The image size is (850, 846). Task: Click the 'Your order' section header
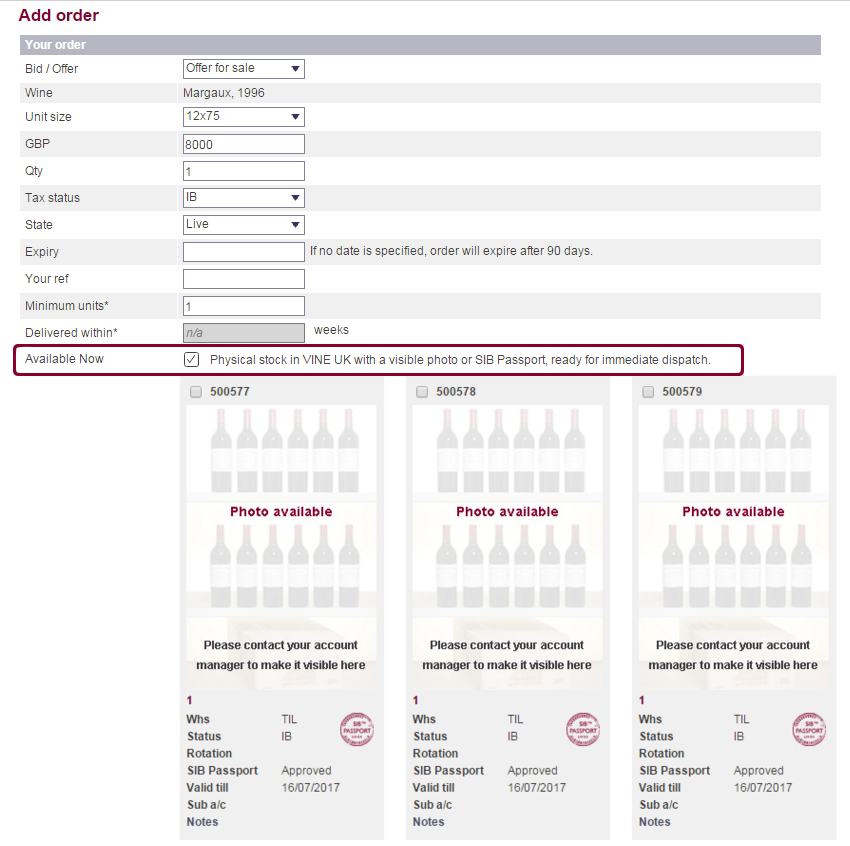pos(420,45)
